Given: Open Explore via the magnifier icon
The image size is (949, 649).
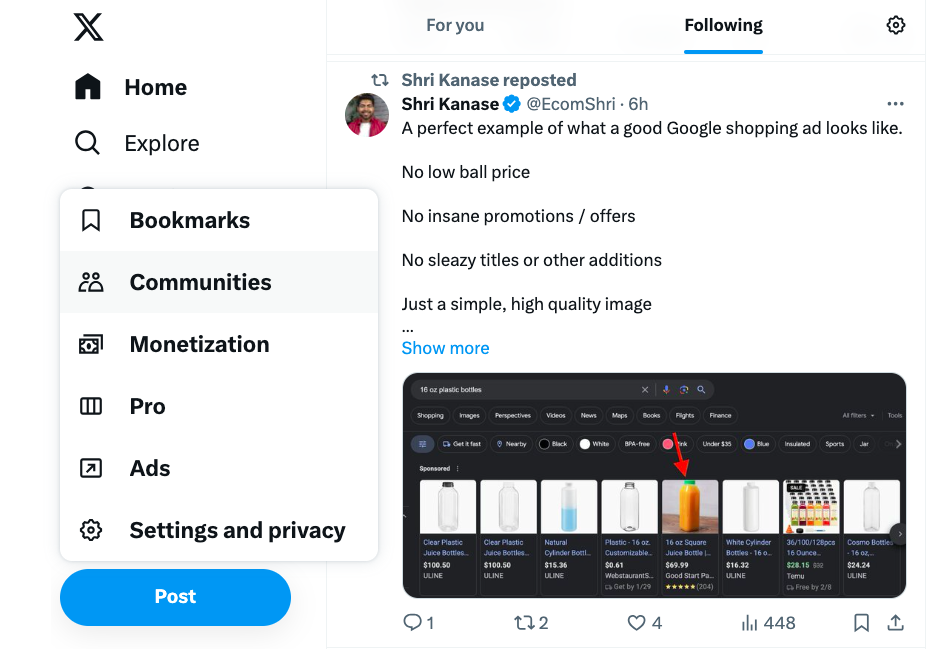Looking at the screenshot, I should 88,143.
